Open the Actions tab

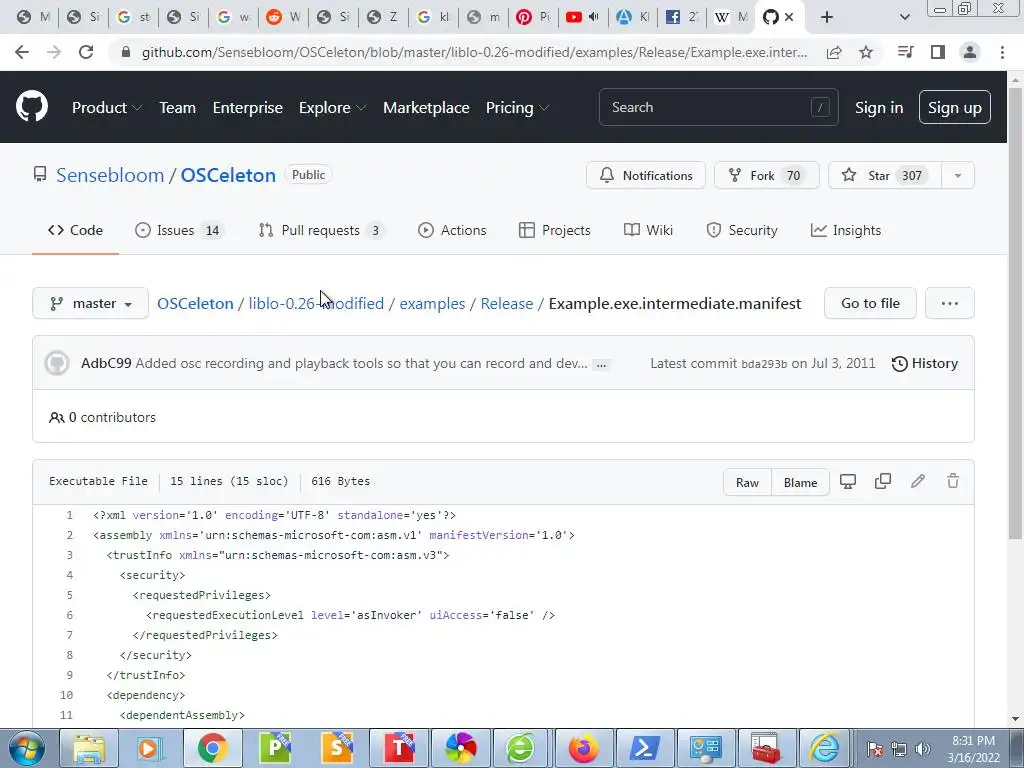pyautogui.click(x=453, y=231)
